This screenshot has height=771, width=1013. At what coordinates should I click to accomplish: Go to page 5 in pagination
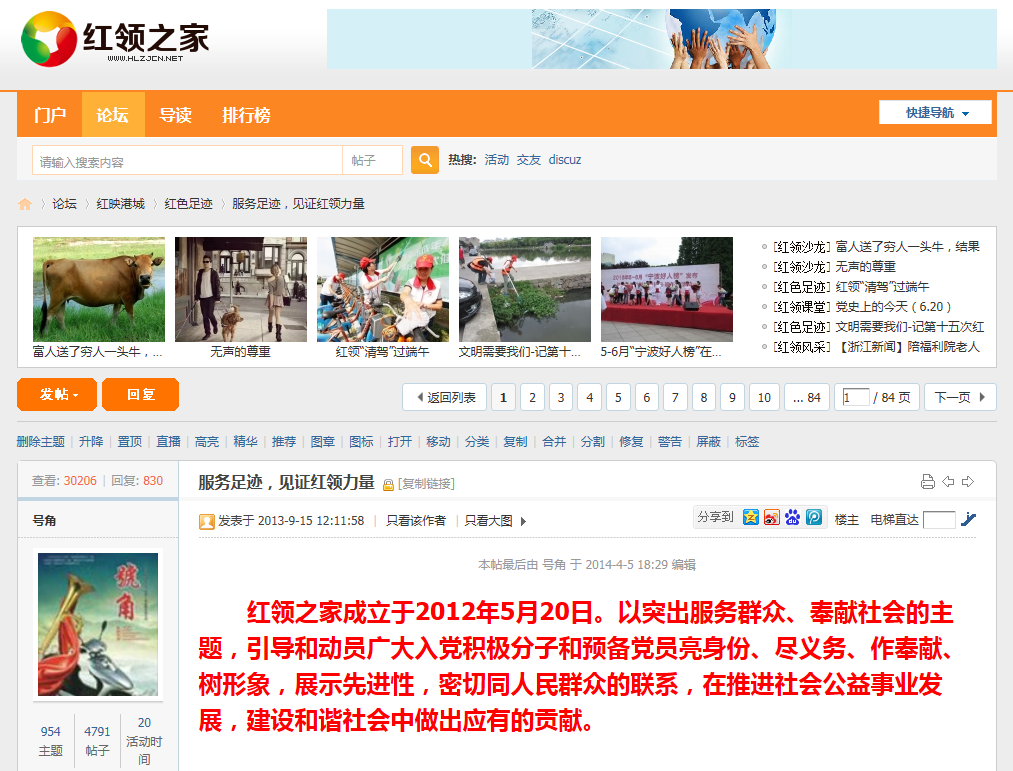tap(618, 398)
